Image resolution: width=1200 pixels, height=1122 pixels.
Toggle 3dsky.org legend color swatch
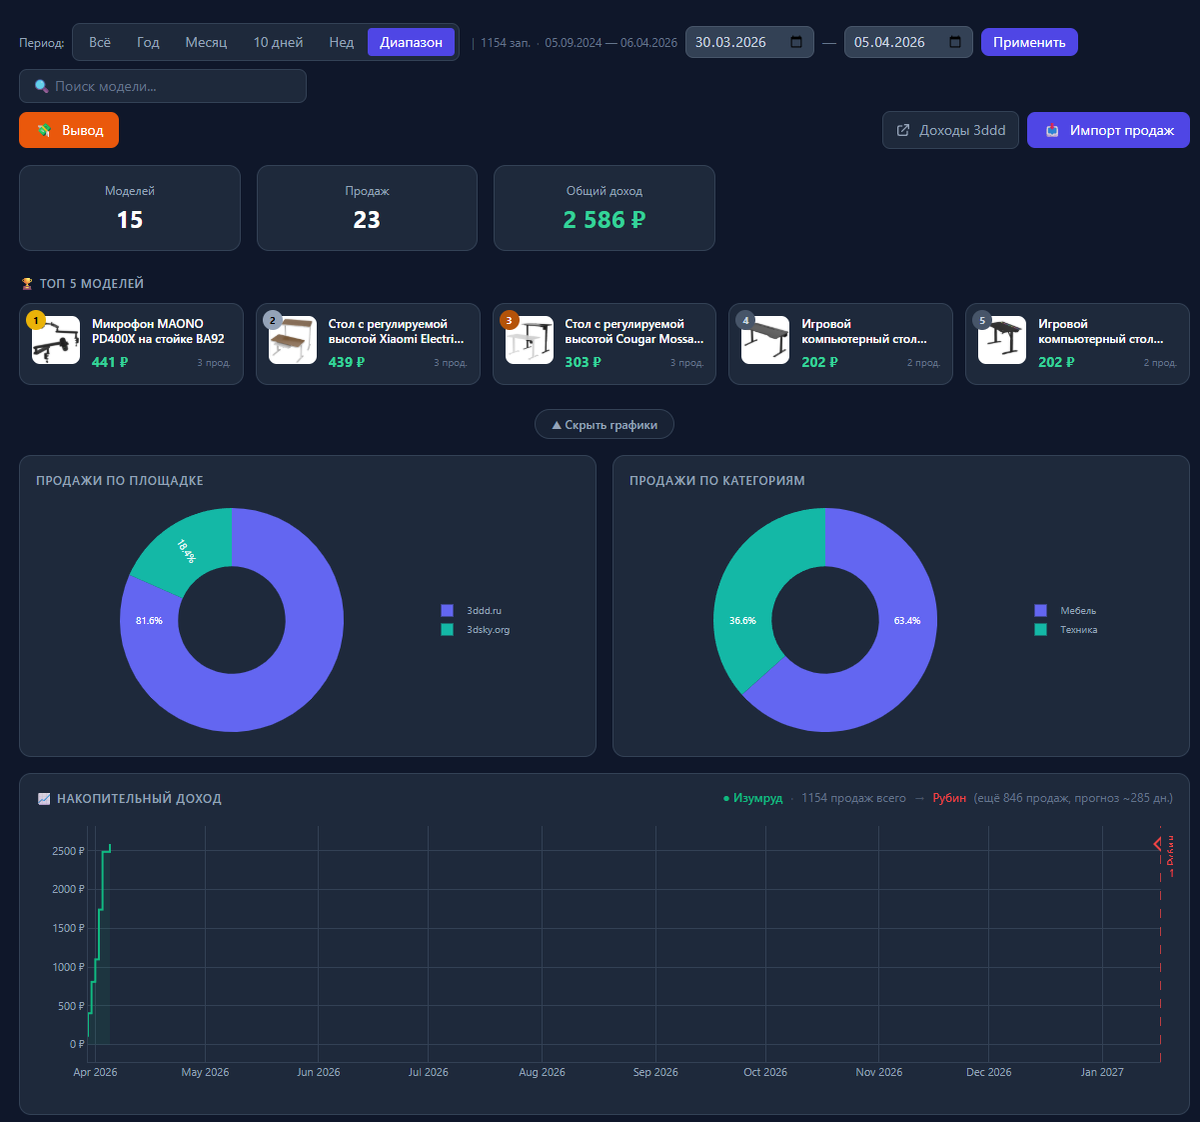coord(447,630)
